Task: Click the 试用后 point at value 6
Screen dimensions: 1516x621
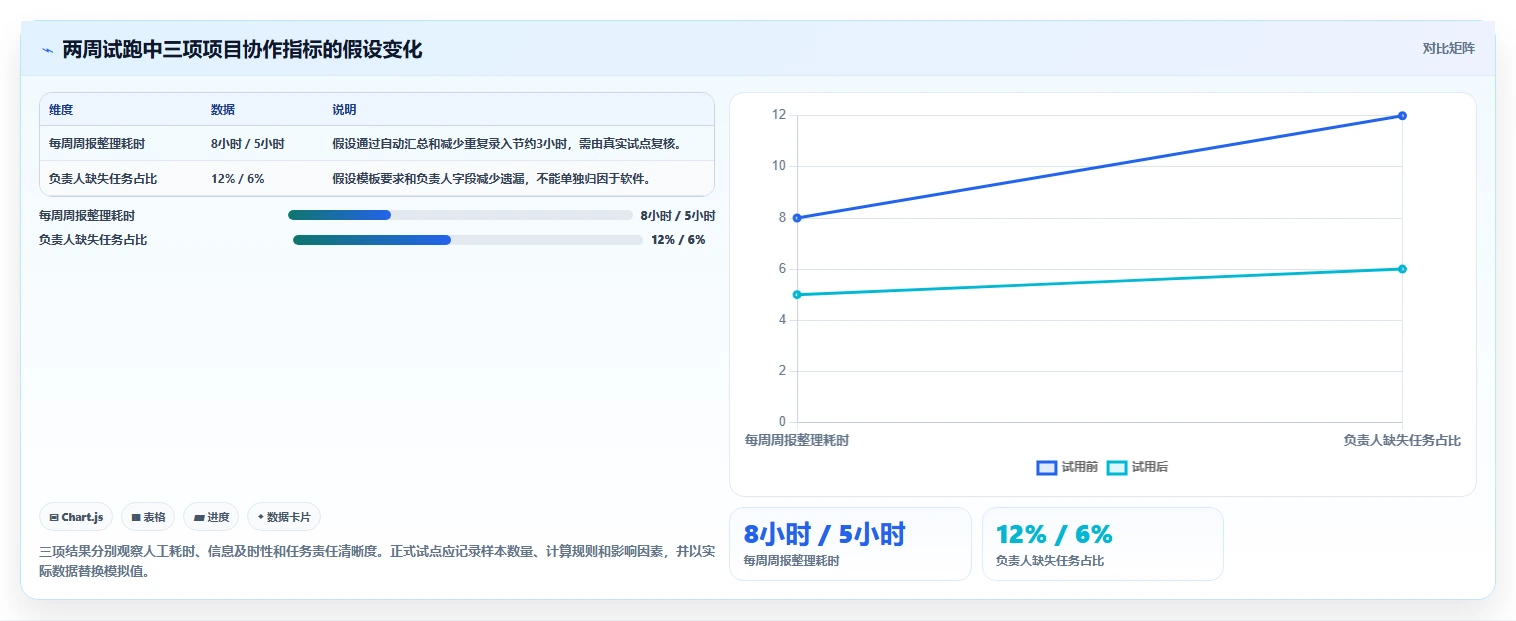Action: (x=1402, y=269)
